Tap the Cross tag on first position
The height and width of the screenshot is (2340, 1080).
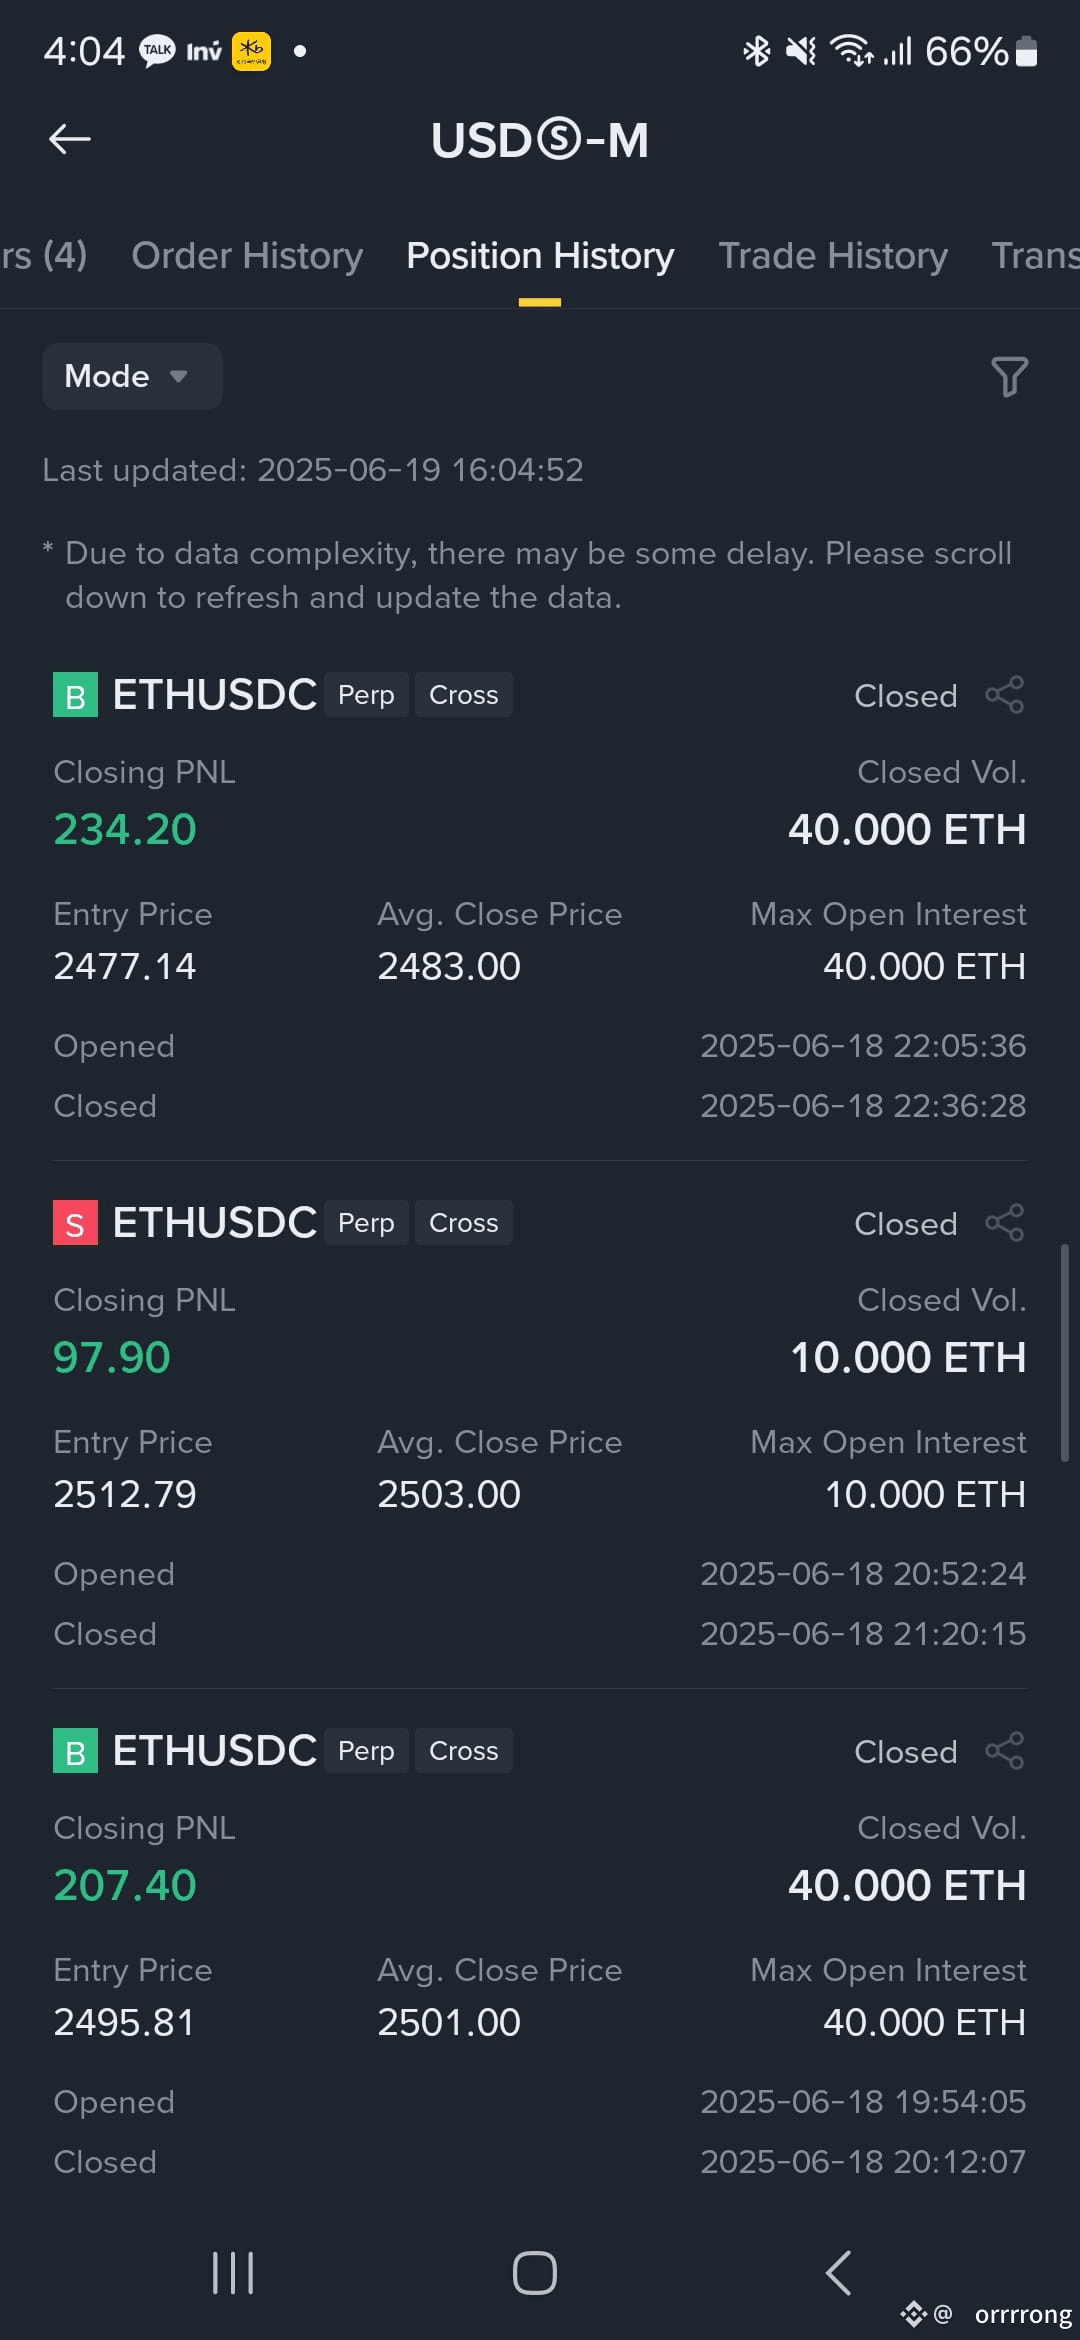click(464, 695)
